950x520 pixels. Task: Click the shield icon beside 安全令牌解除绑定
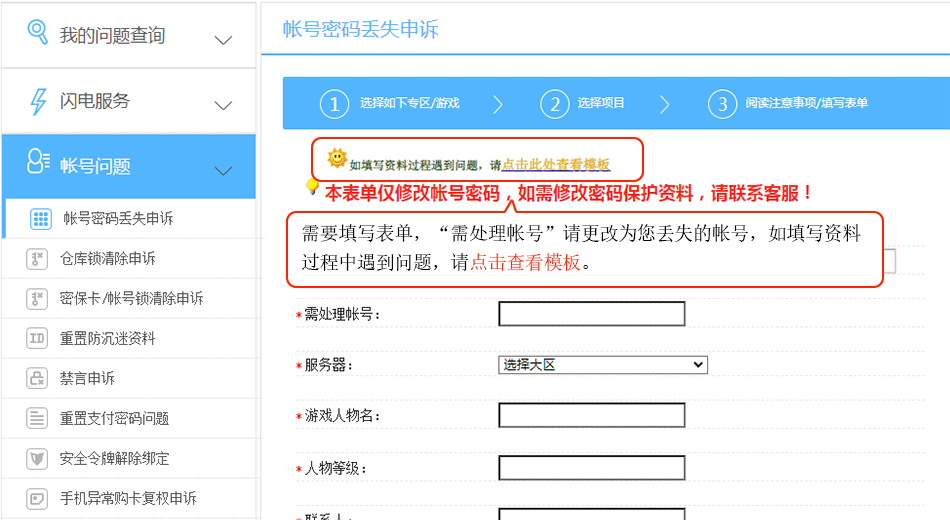(x=37, y=458)
